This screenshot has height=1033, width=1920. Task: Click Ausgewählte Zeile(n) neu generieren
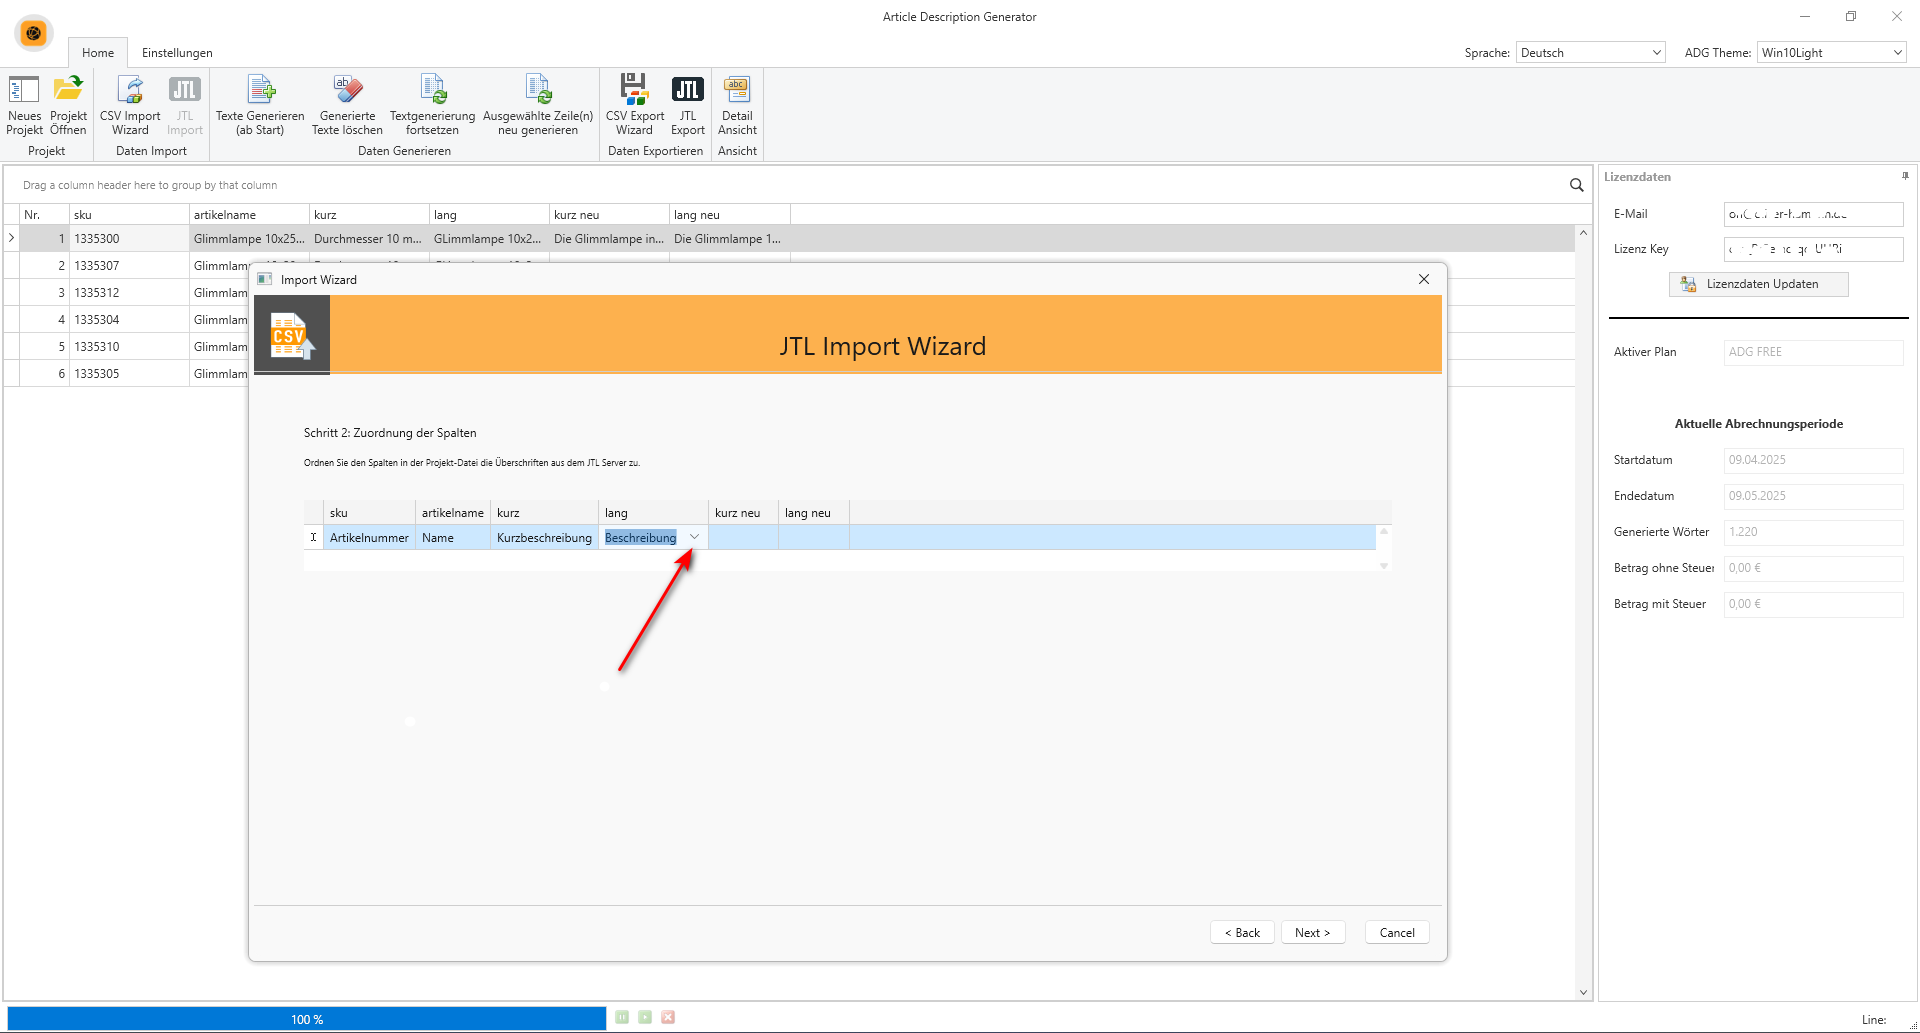tap(538, 104)
